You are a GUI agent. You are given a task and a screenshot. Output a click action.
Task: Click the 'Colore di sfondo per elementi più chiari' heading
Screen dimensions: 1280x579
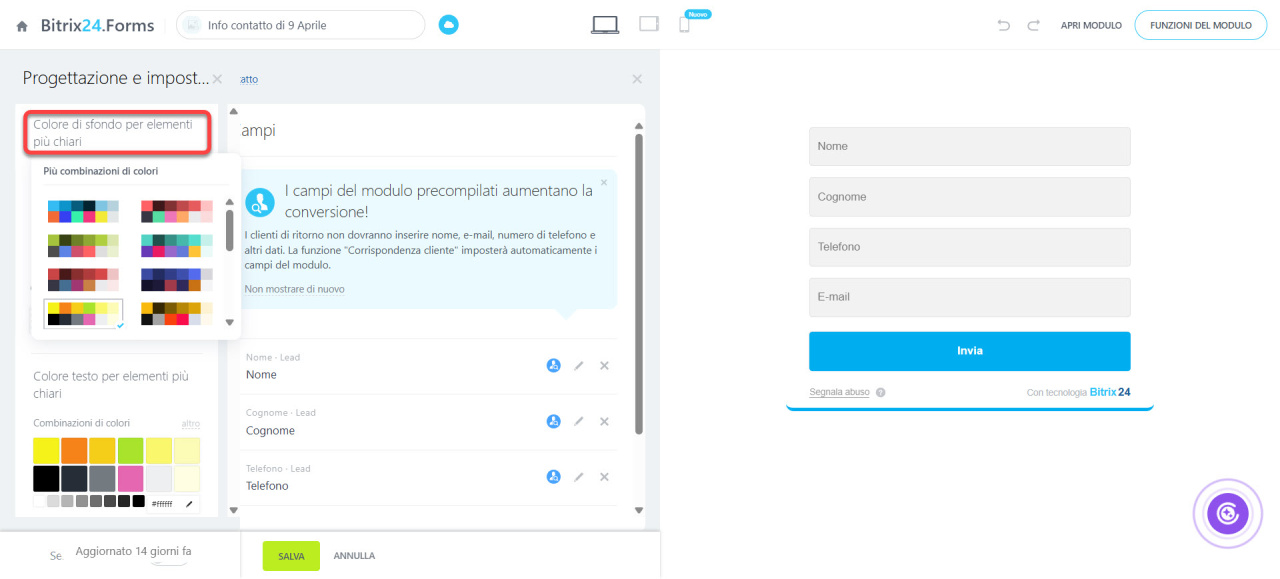[113, 134]
